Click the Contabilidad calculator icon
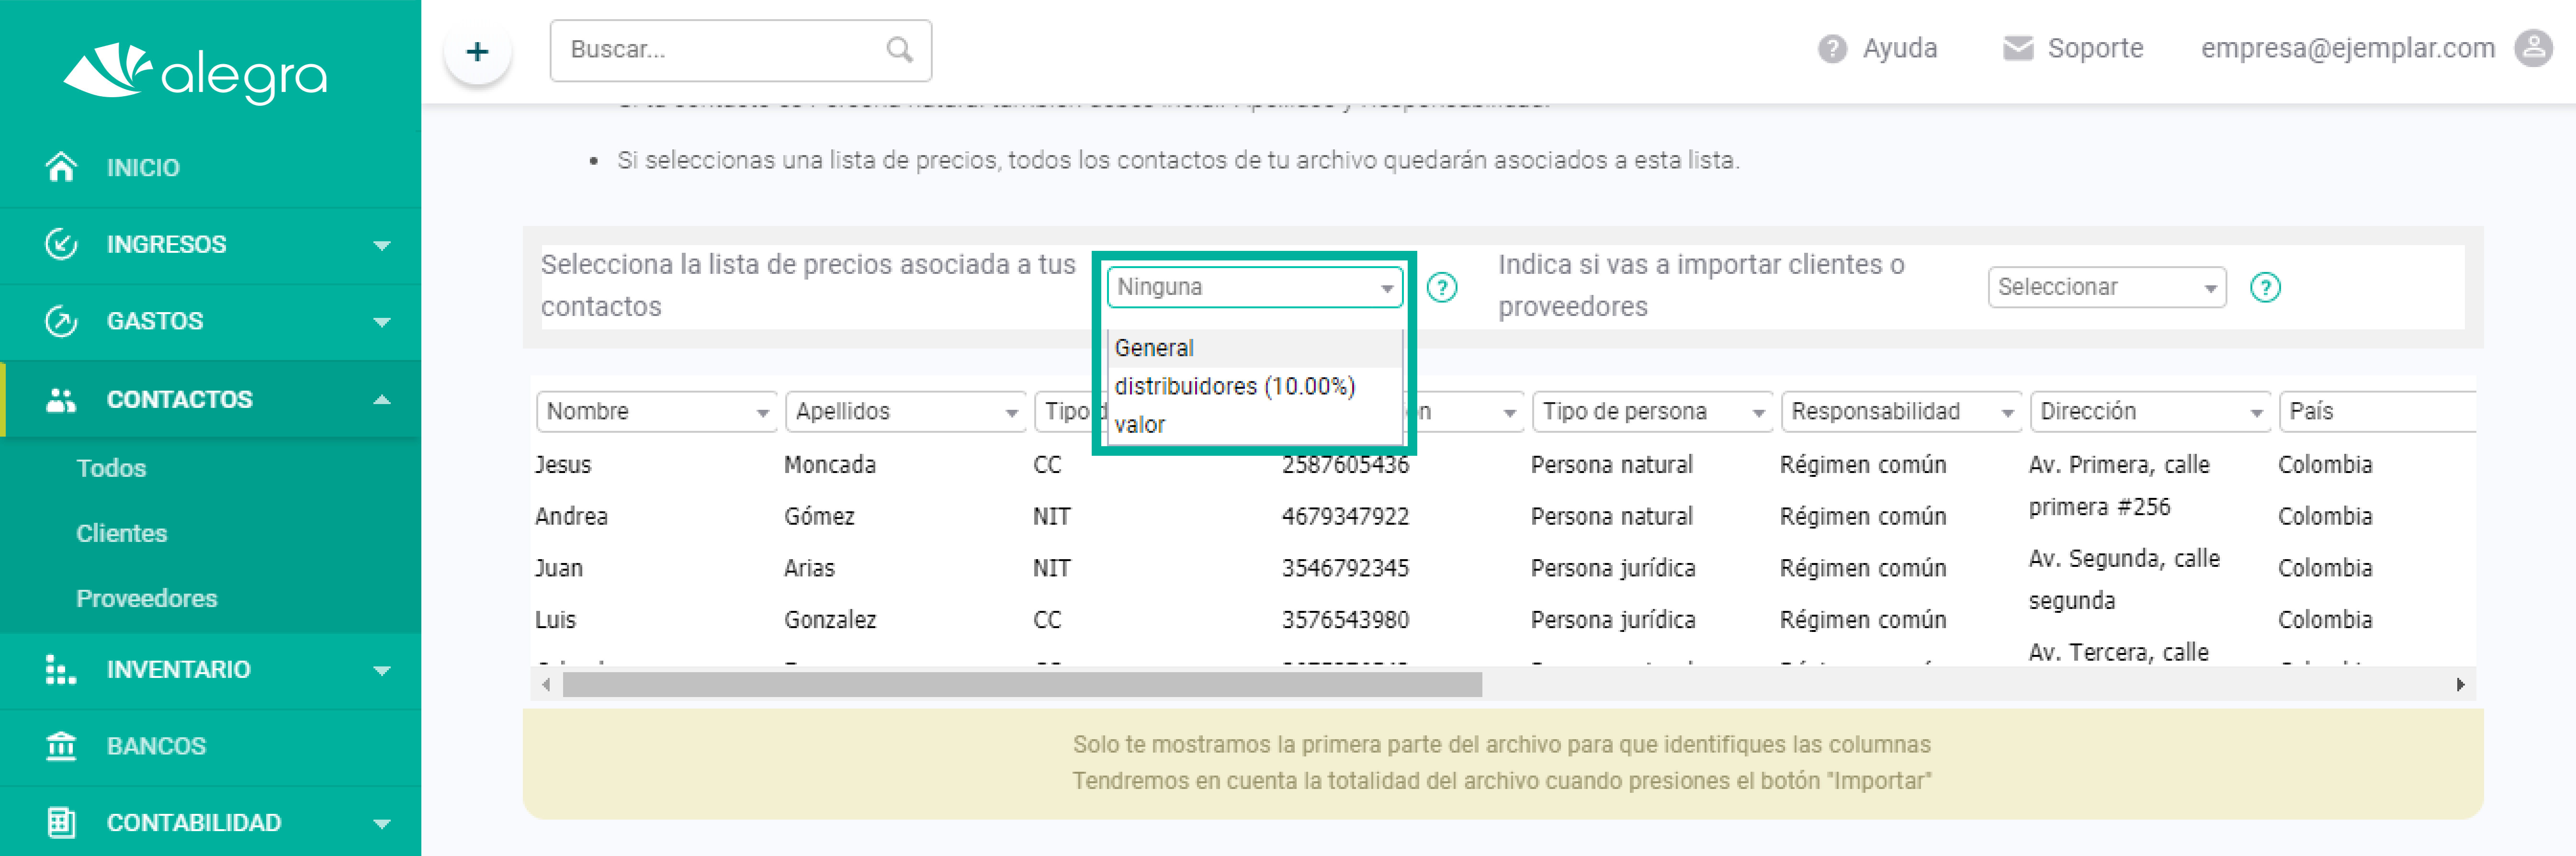 pyautogui.click(x=62, y=822)
